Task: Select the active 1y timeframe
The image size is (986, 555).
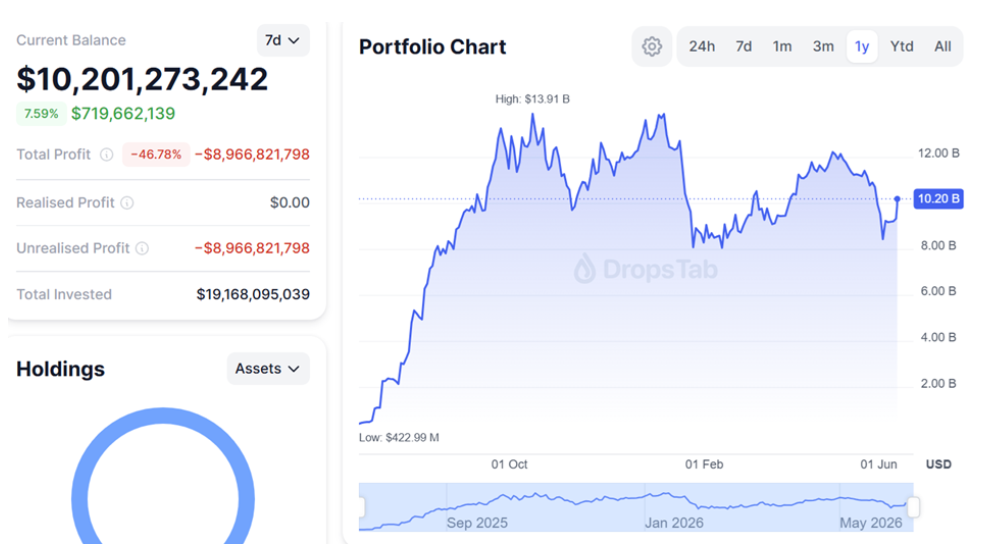Action: click(862, 47)
